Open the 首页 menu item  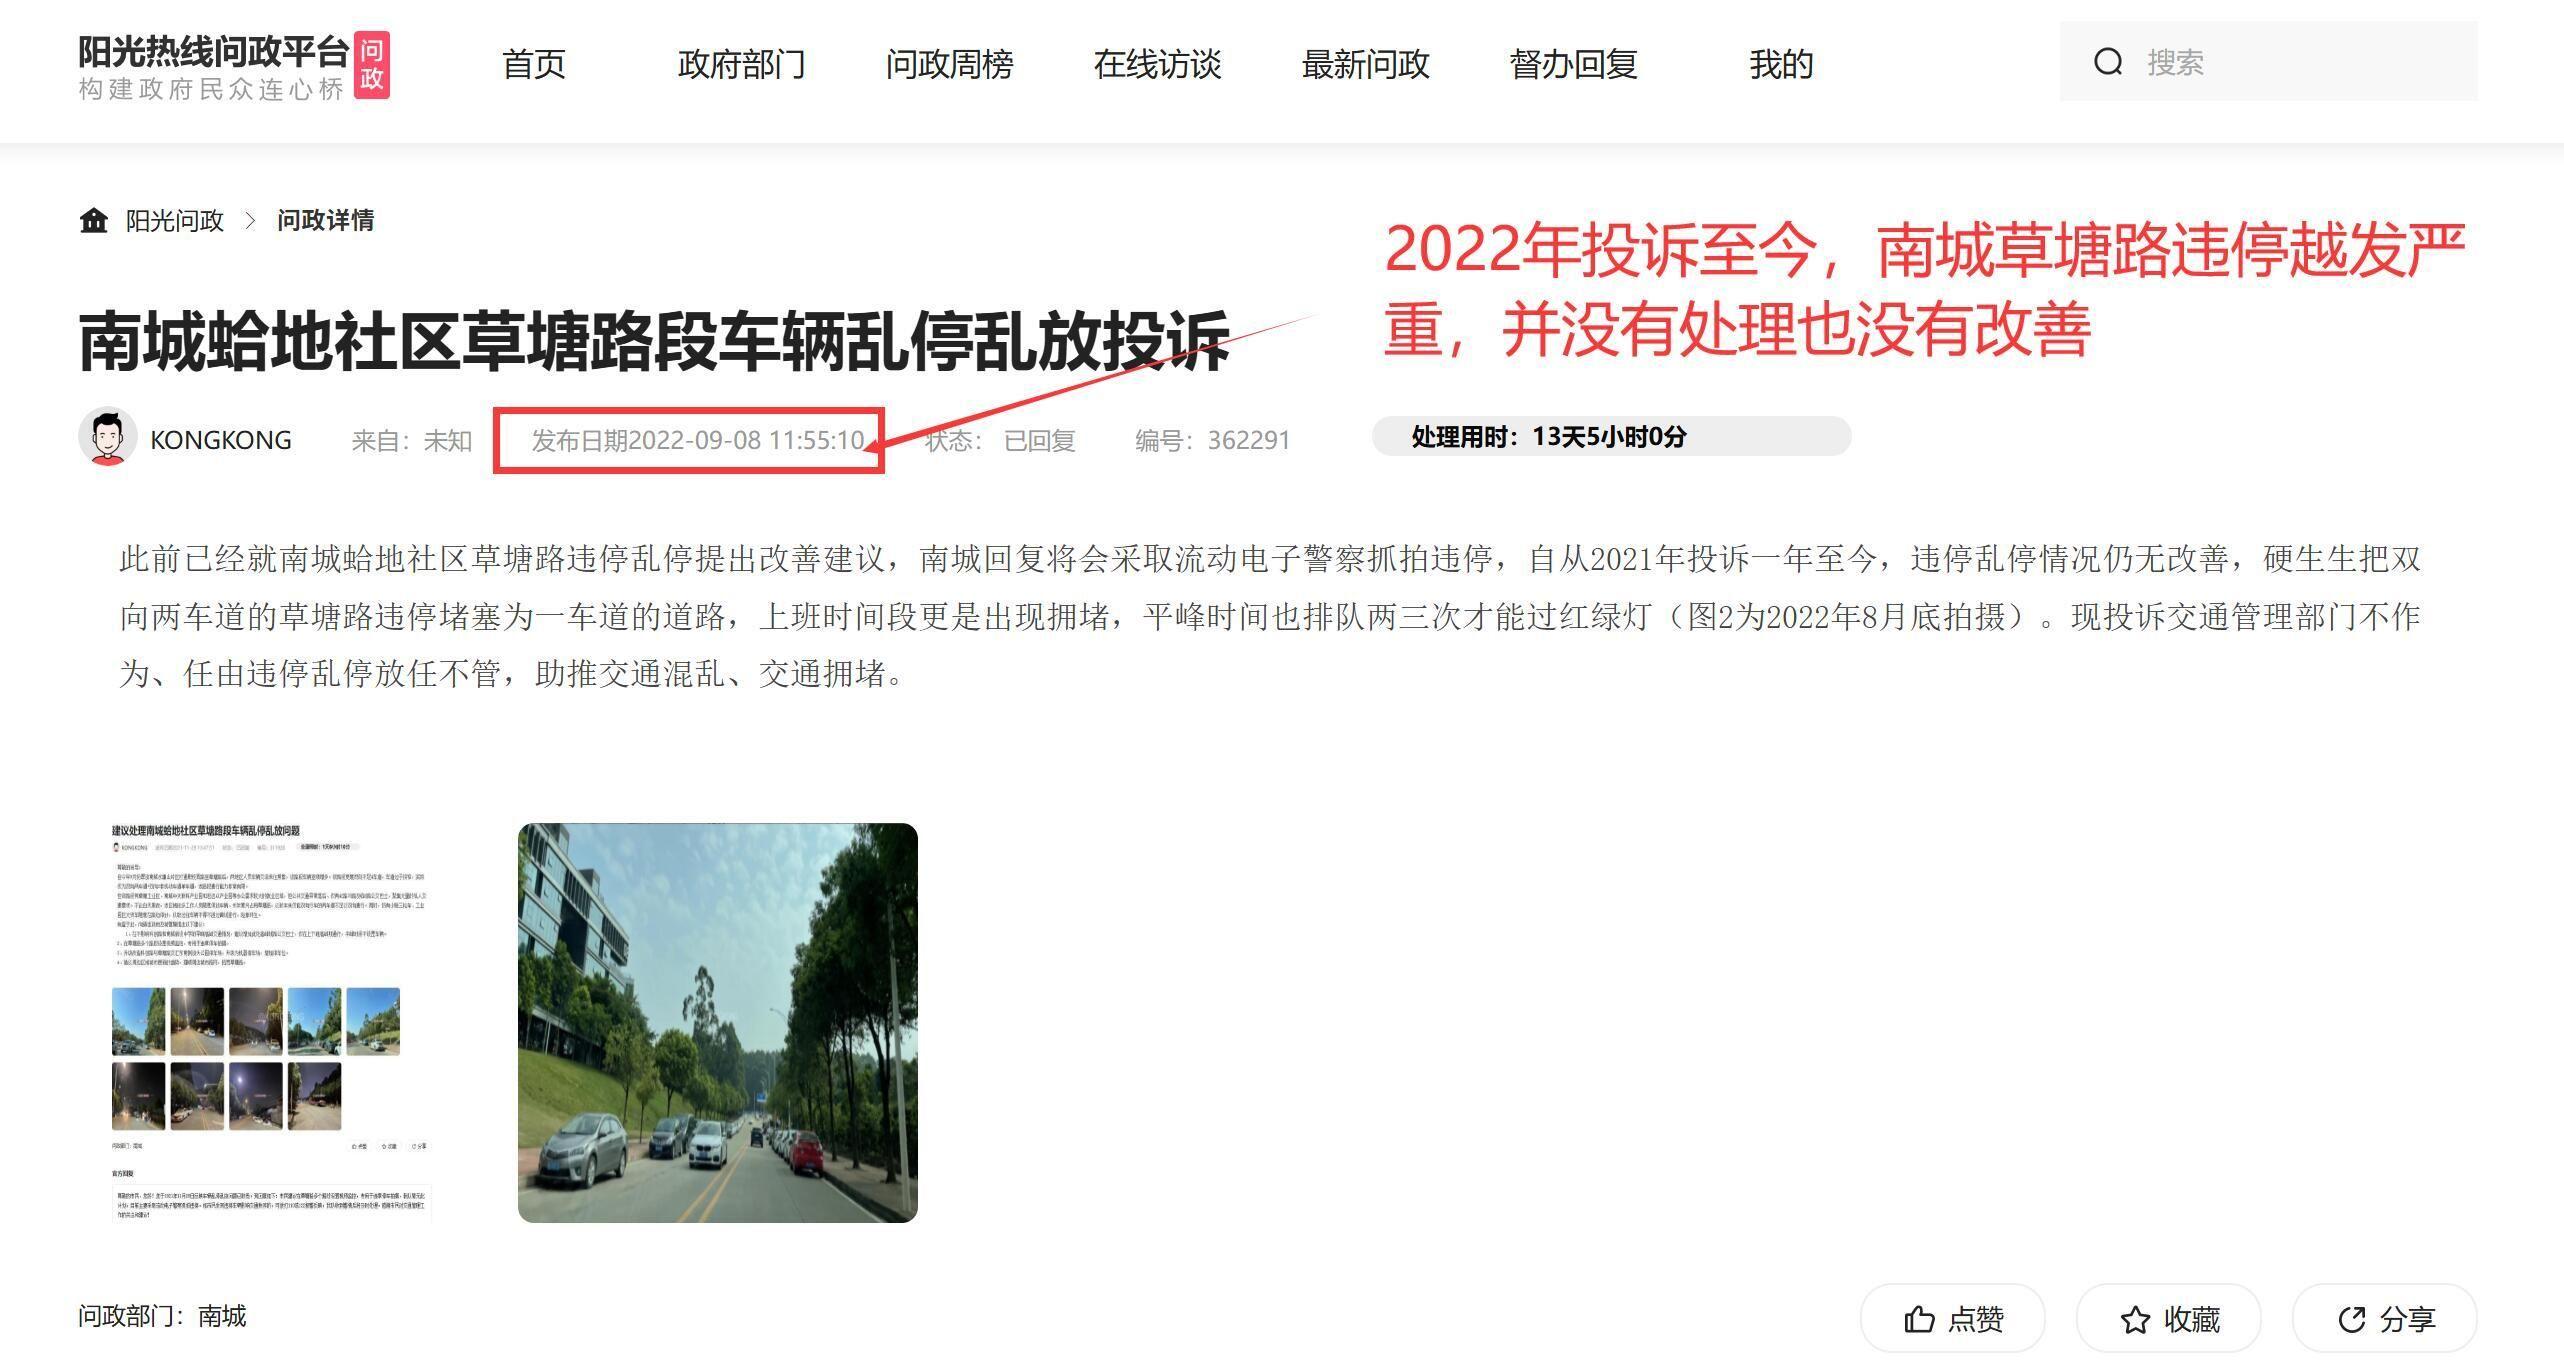click(x=534, y=64)
